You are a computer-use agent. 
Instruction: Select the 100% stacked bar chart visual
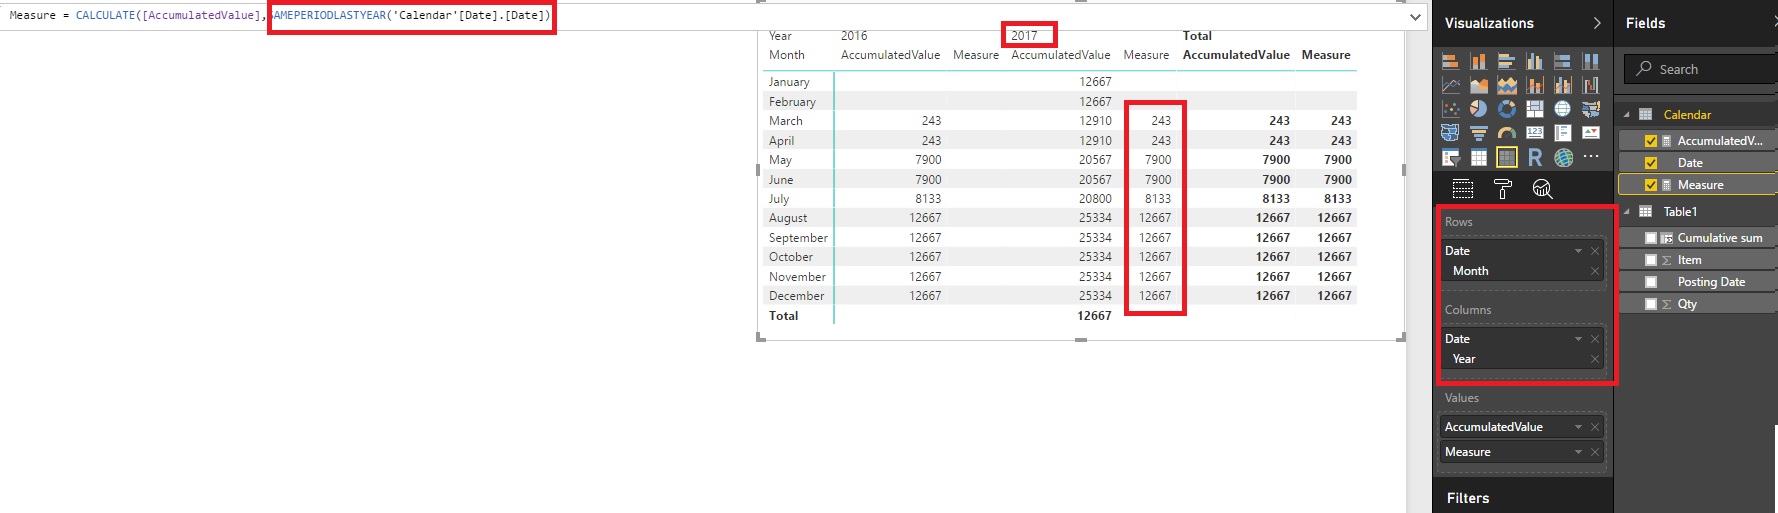1563,61
